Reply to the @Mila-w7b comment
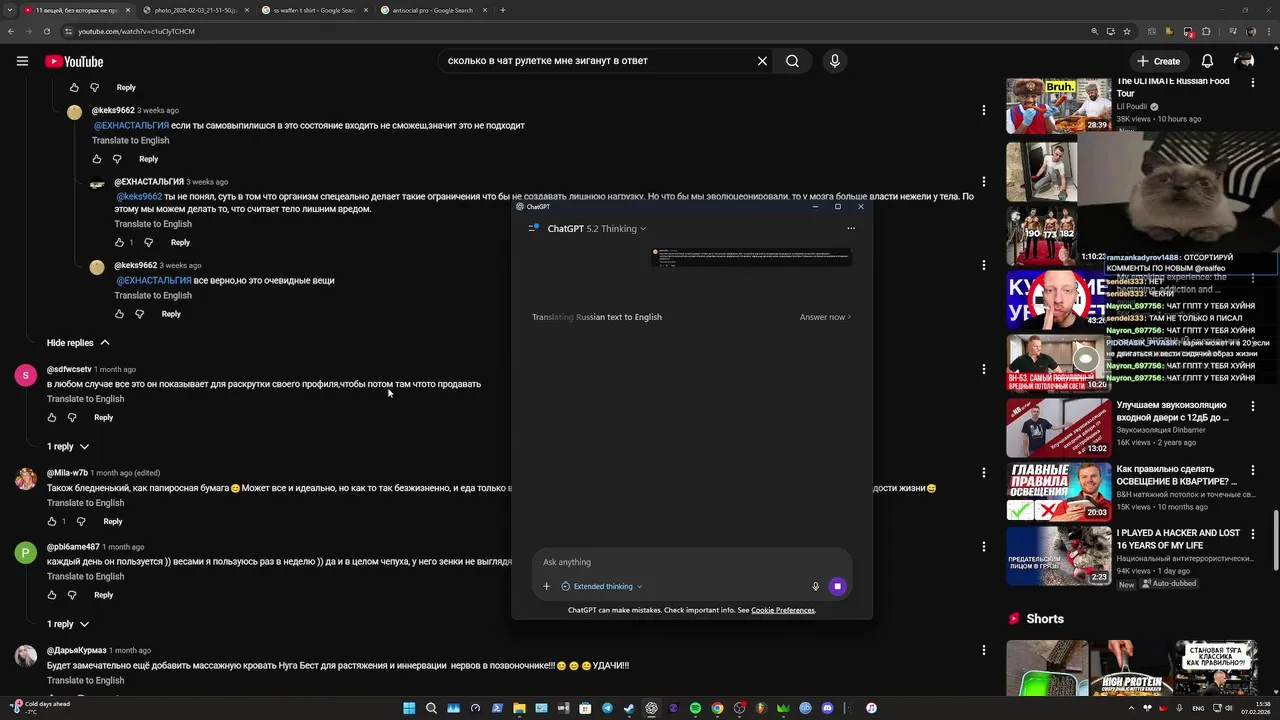Image resolution: width=1280 pixels, height=720 pixels. coord(113,521)
